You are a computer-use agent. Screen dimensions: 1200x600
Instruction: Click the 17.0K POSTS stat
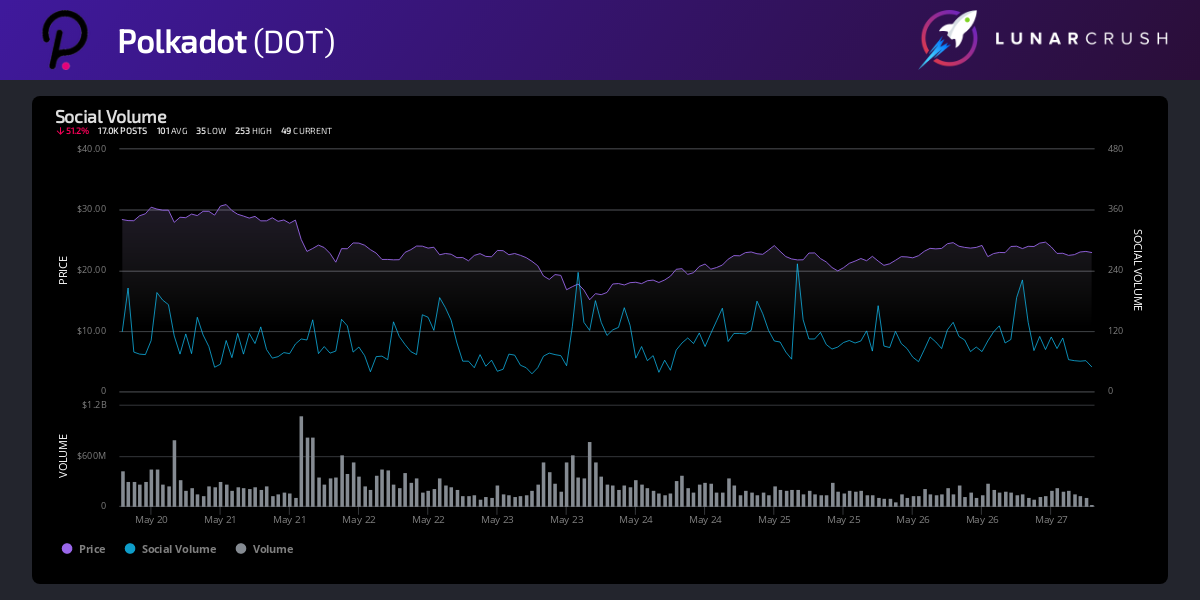[x=122, y=131]
